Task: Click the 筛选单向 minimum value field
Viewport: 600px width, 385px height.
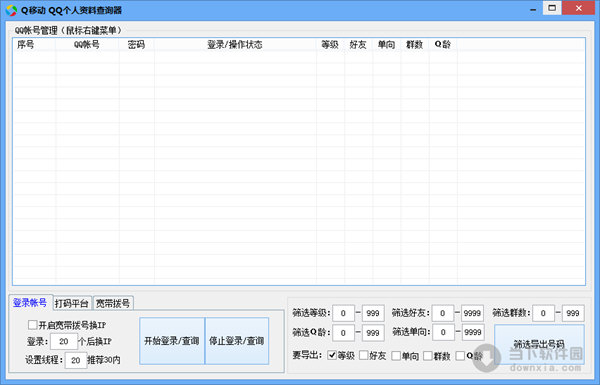Action: pyautogui.click(x=443, y=332)
